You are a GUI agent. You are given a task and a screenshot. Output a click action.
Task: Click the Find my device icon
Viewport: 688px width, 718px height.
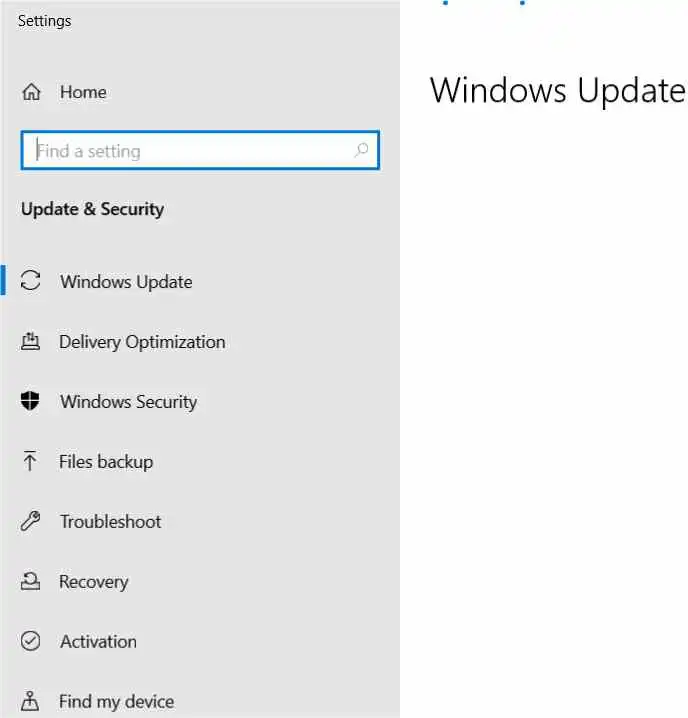(x=30, y=701)
